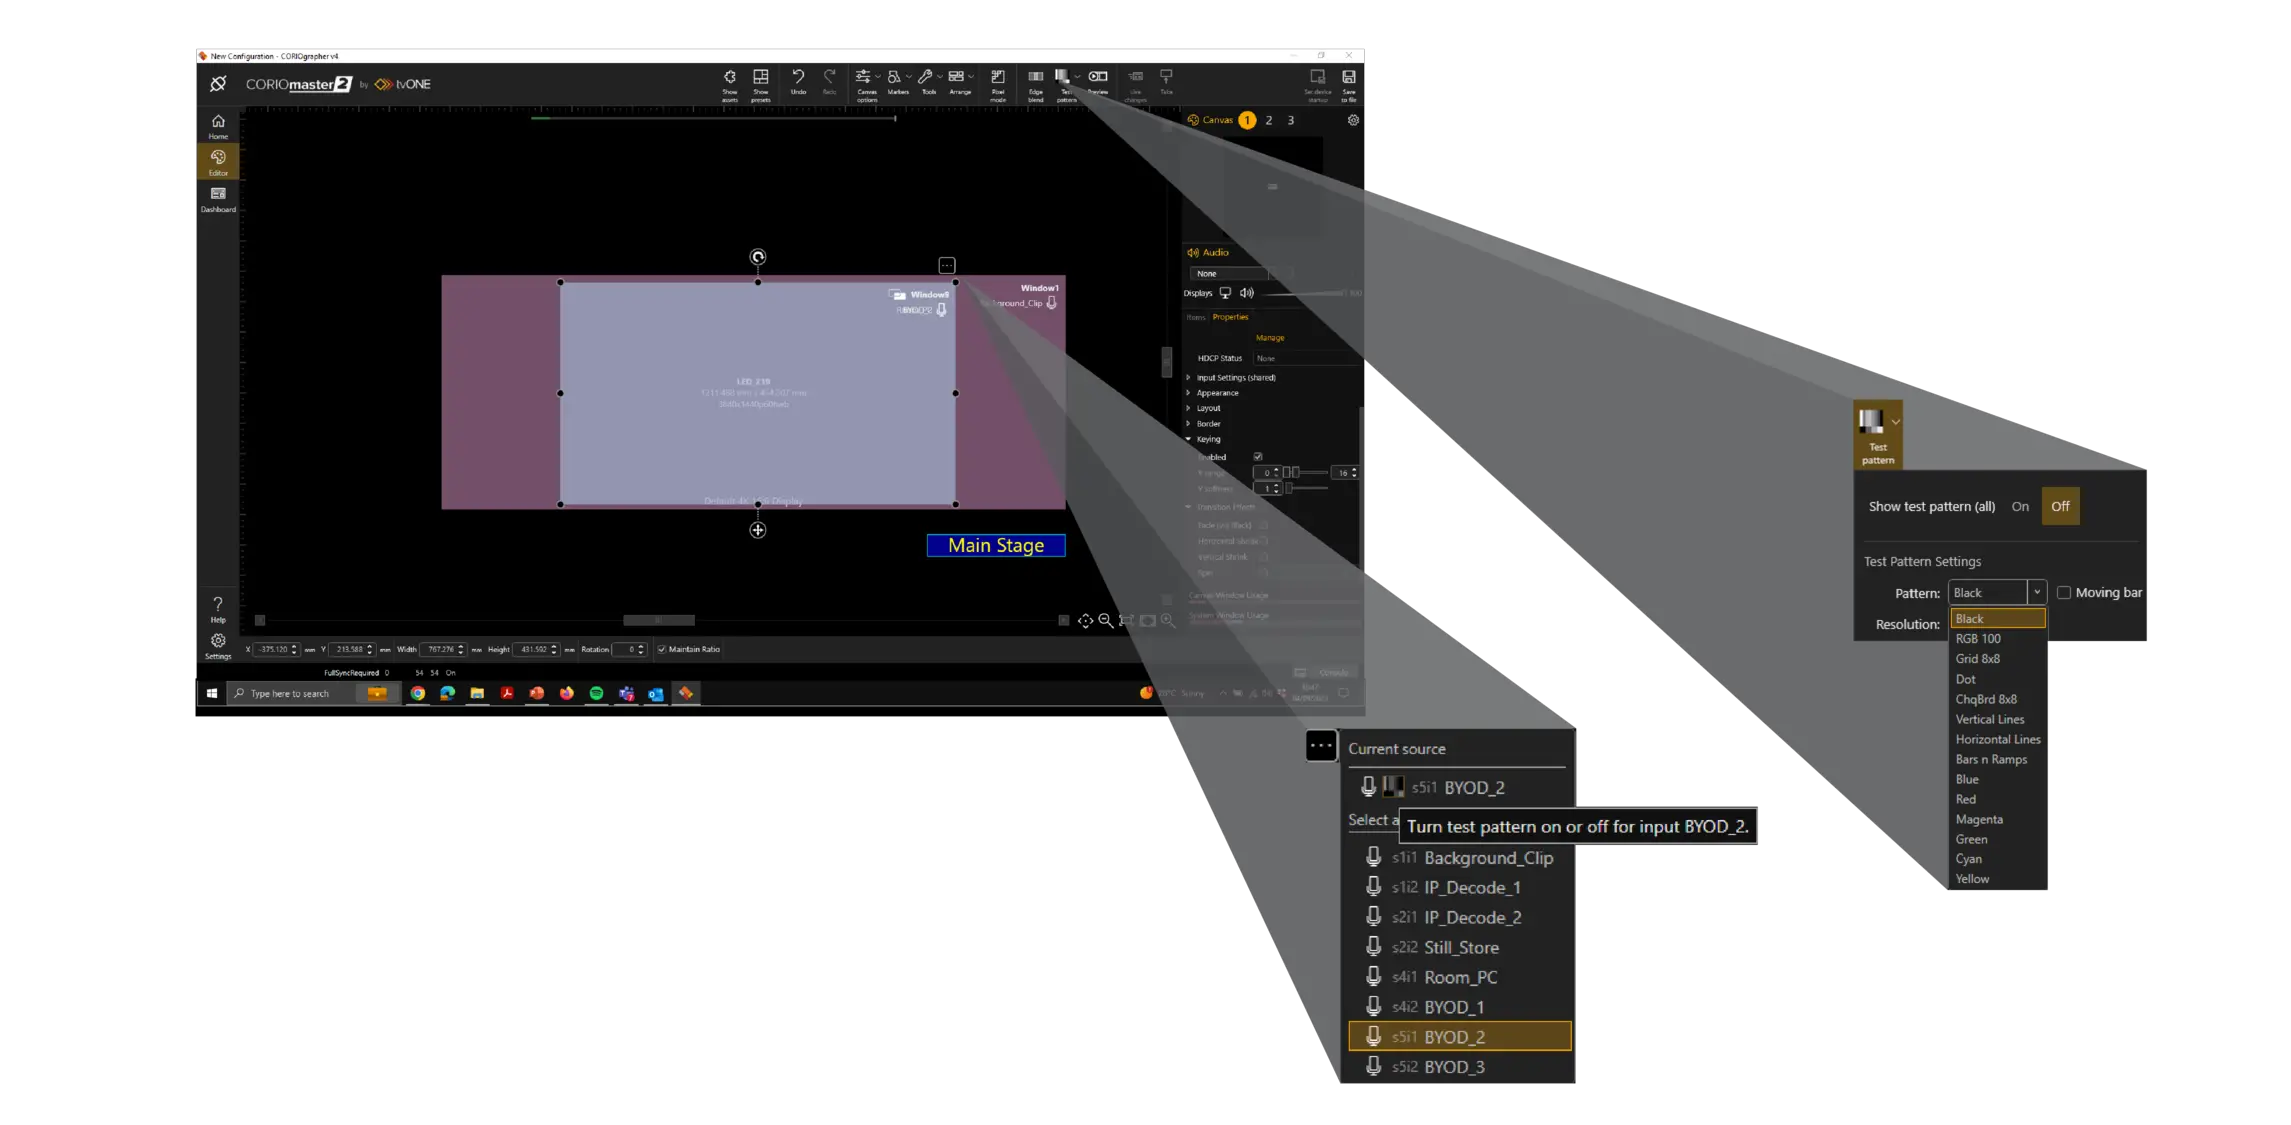Click the Y range slider track
This screenshot has width=2291, height=1125.
pos(1306,472)
